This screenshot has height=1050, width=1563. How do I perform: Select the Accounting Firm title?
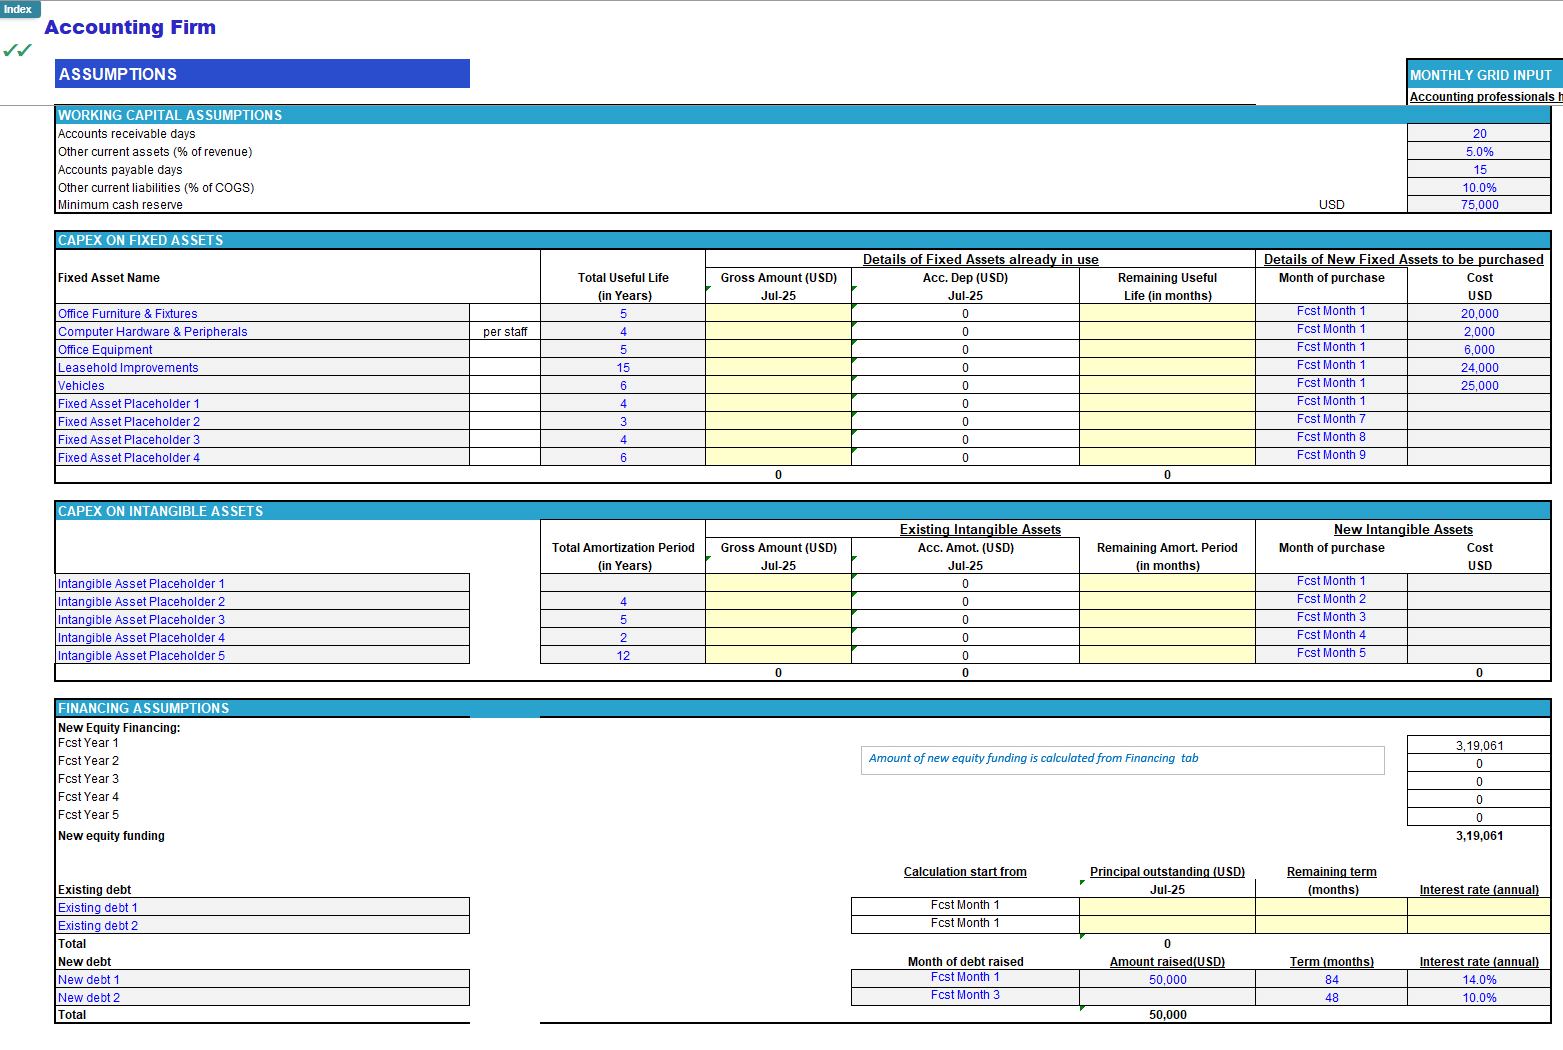pyautogui.click(x=130, y=28)
